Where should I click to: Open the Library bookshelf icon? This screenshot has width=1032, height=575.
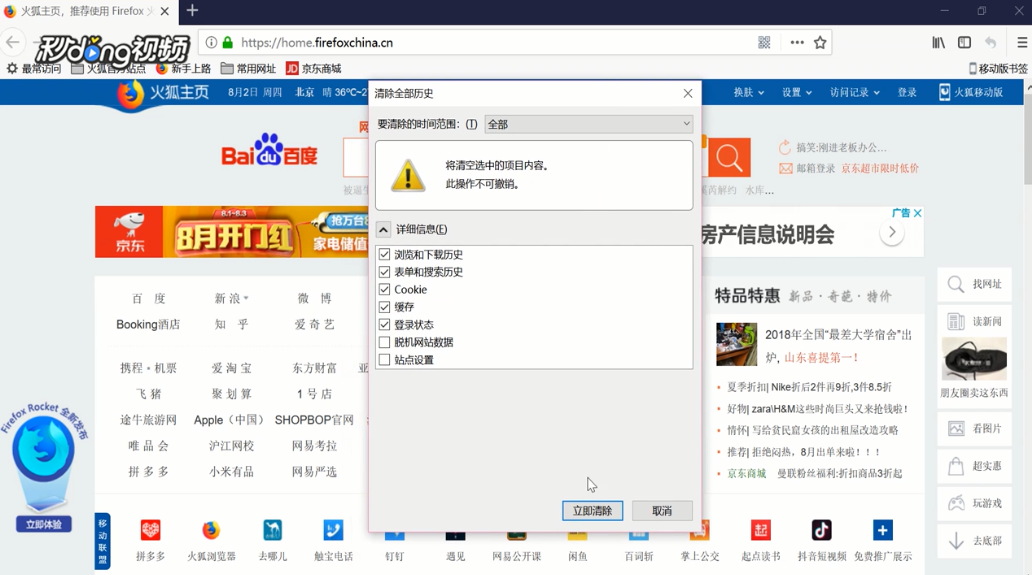coord(939,43)
